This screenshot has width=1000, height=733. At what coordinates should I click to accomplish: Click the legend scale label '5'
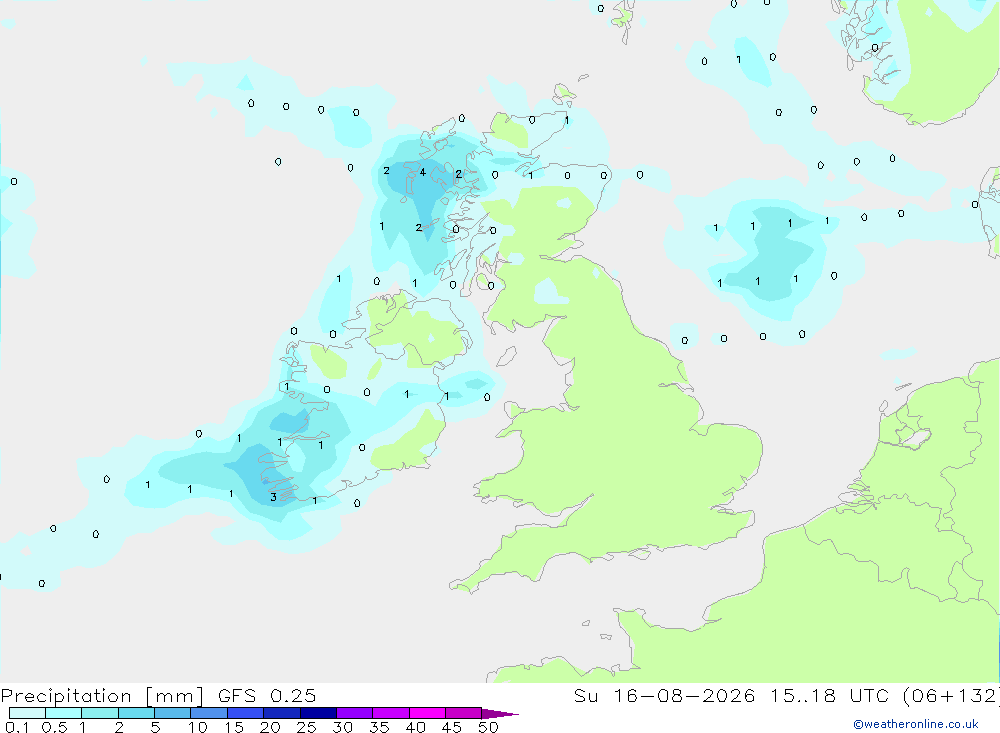[x=155, y=727]
